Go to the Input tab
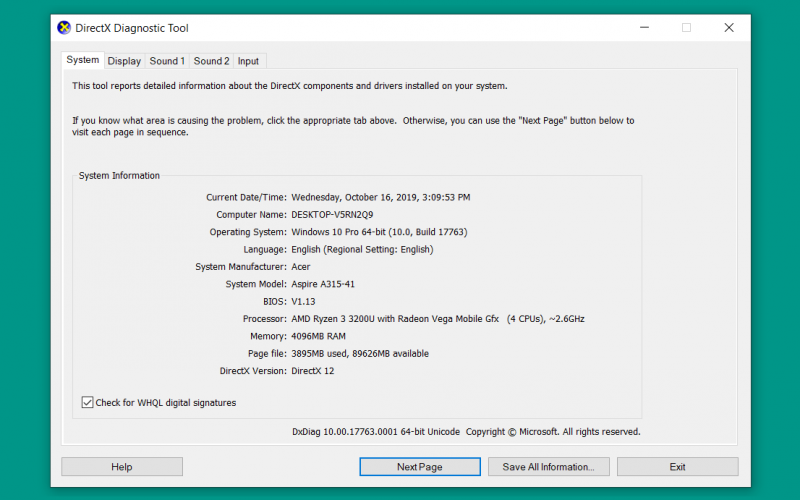The image size is (800, 500). pos(248,61)
